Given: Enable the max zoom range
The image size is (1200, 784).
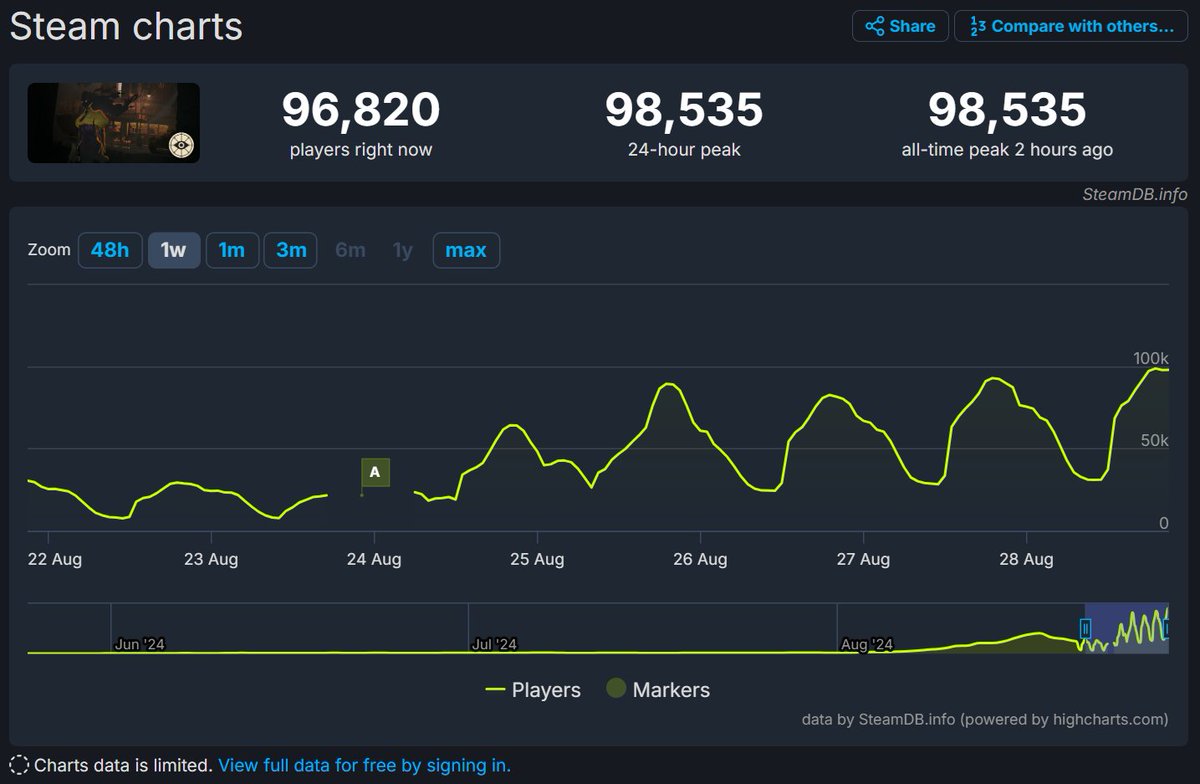Looking at the screenshot, I should tap(466, 250).
